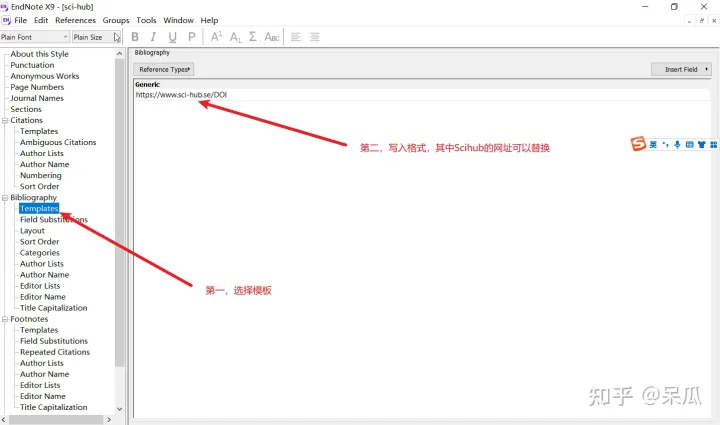
Task: Open the Help menu
Action: pyautogui.click(x=209, y=20)
